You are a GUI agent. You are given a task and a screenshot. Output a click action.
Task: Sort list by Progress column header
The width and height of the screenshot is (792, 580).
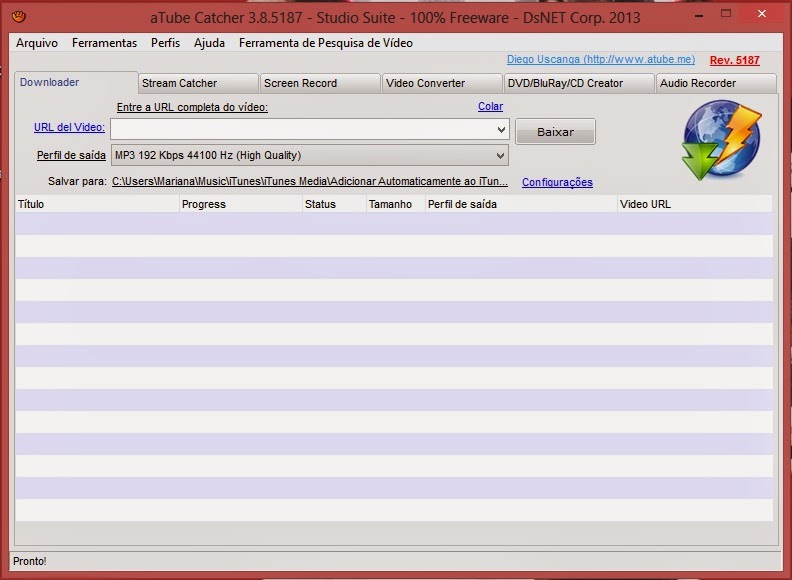pos(240,204)
